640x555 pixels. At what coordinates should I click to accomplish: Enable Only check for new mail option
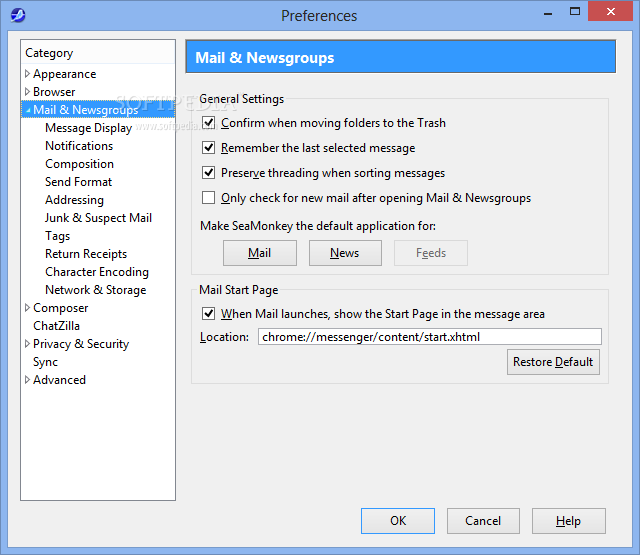[x=209, y=198]
